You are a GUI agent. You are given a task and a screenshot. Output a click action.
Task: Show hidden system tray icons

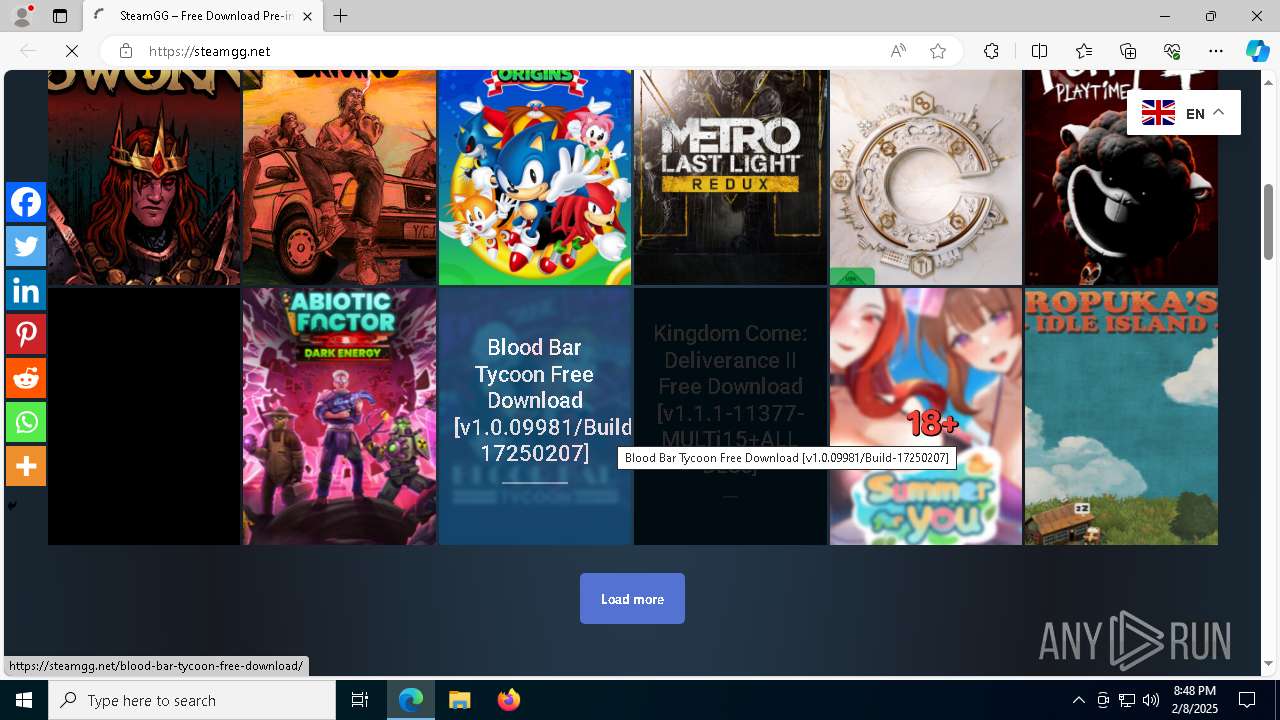click(1078, 700)
